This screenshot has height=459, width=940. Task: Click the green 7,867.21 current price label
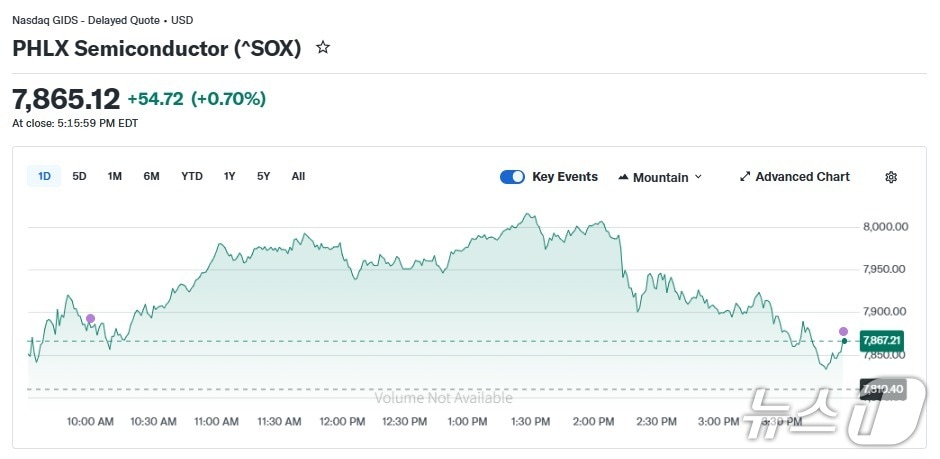[881, 341]
